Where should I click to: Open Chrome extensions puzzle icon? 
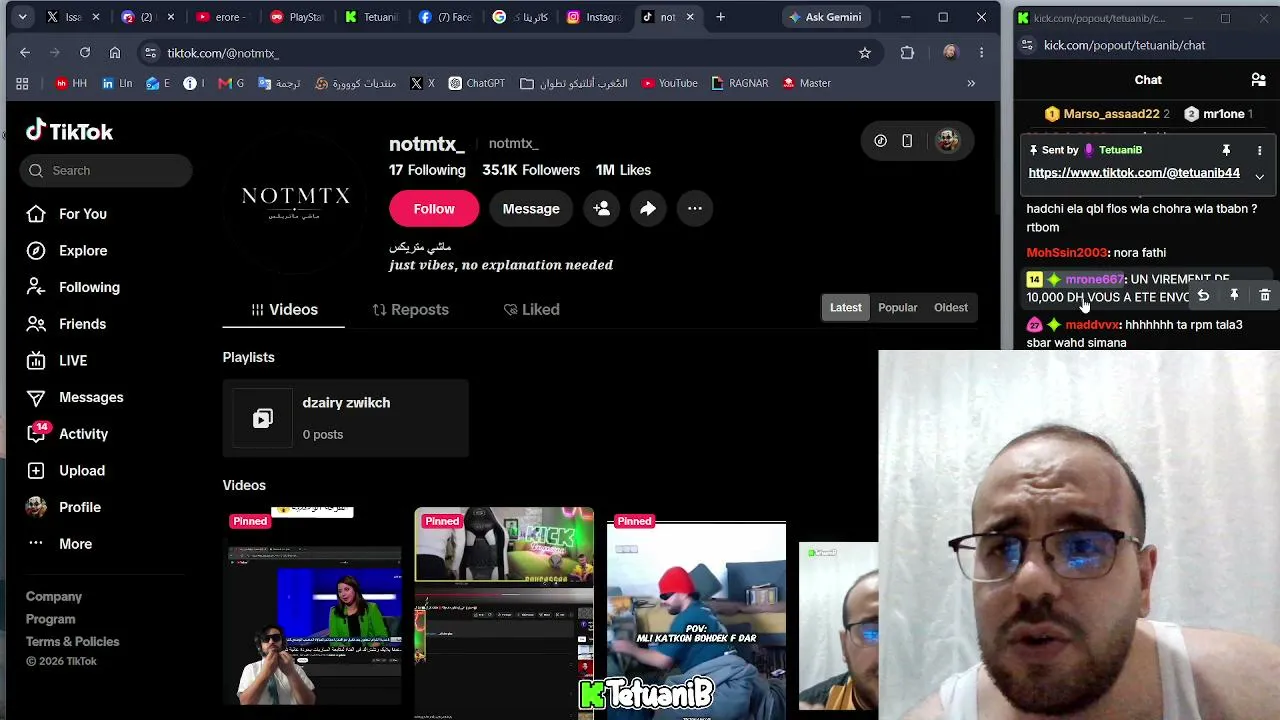point(907,53)
